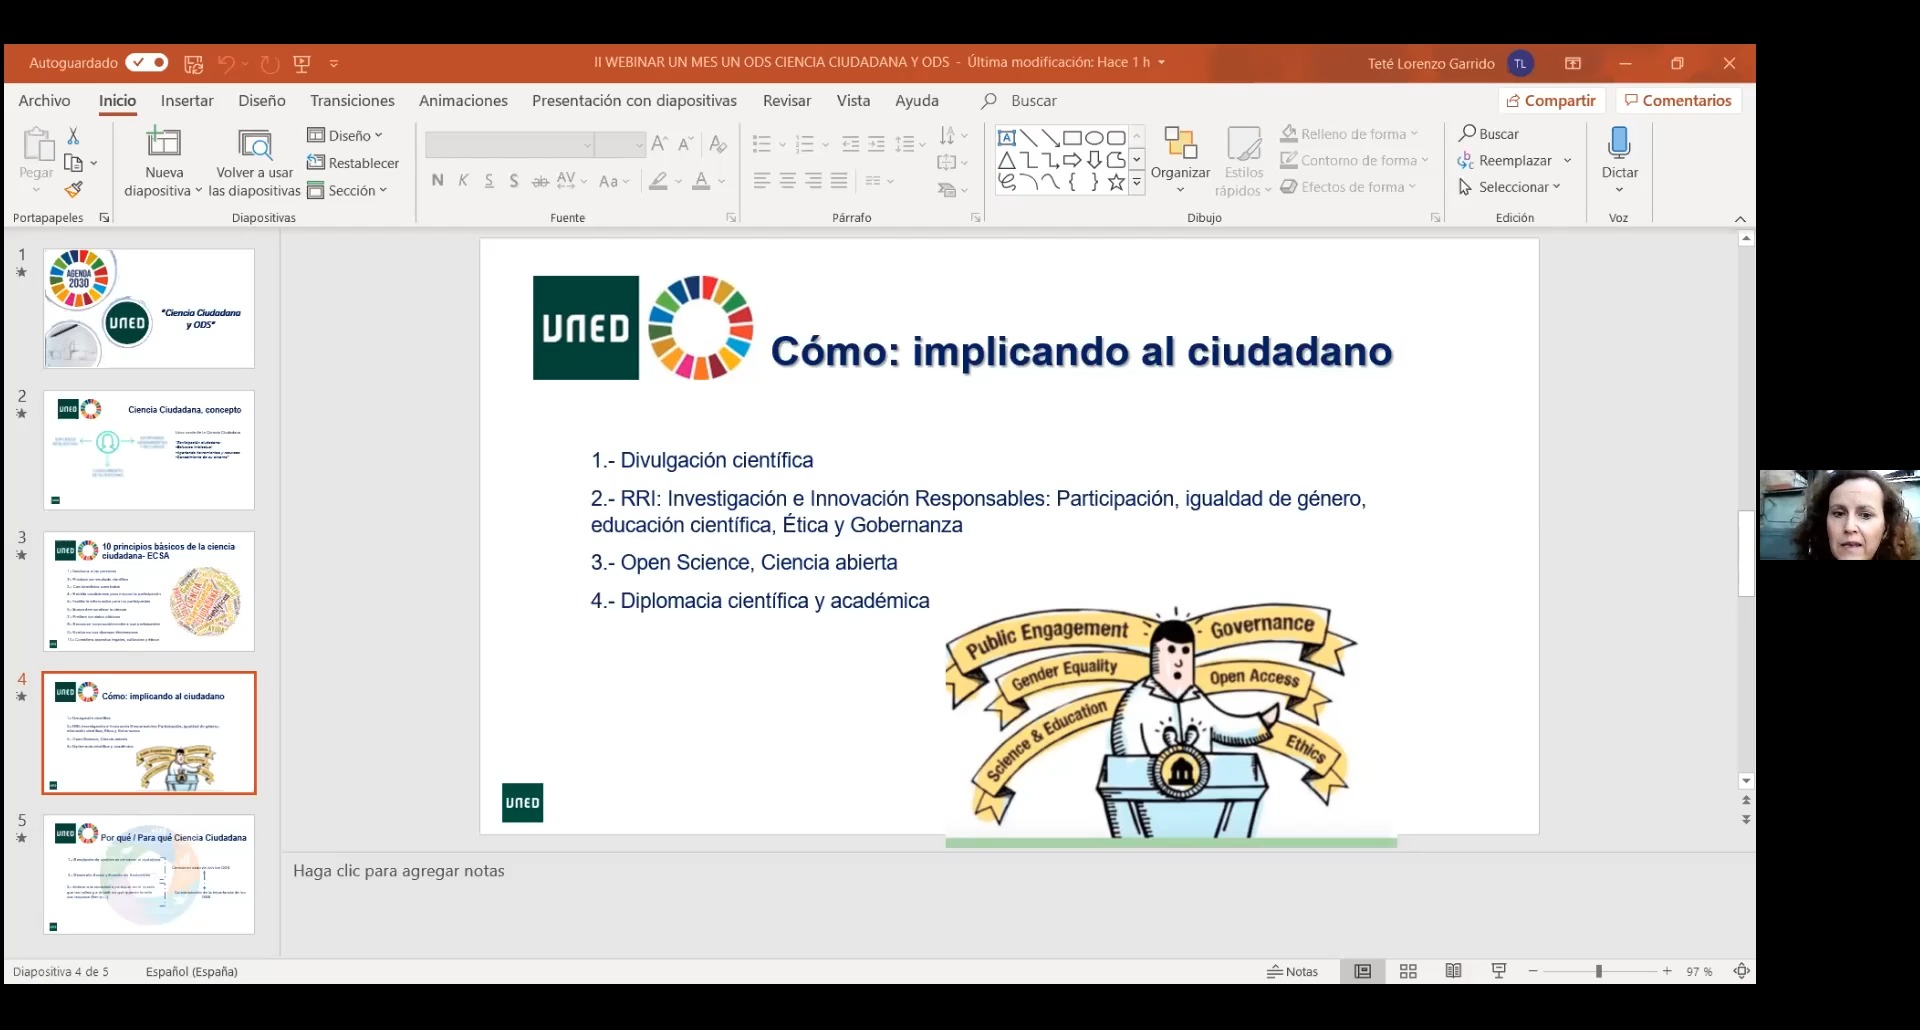Screen dimensions: 1920x1030
Task: Click the Comentarios button
Action: coord(1678,100)
